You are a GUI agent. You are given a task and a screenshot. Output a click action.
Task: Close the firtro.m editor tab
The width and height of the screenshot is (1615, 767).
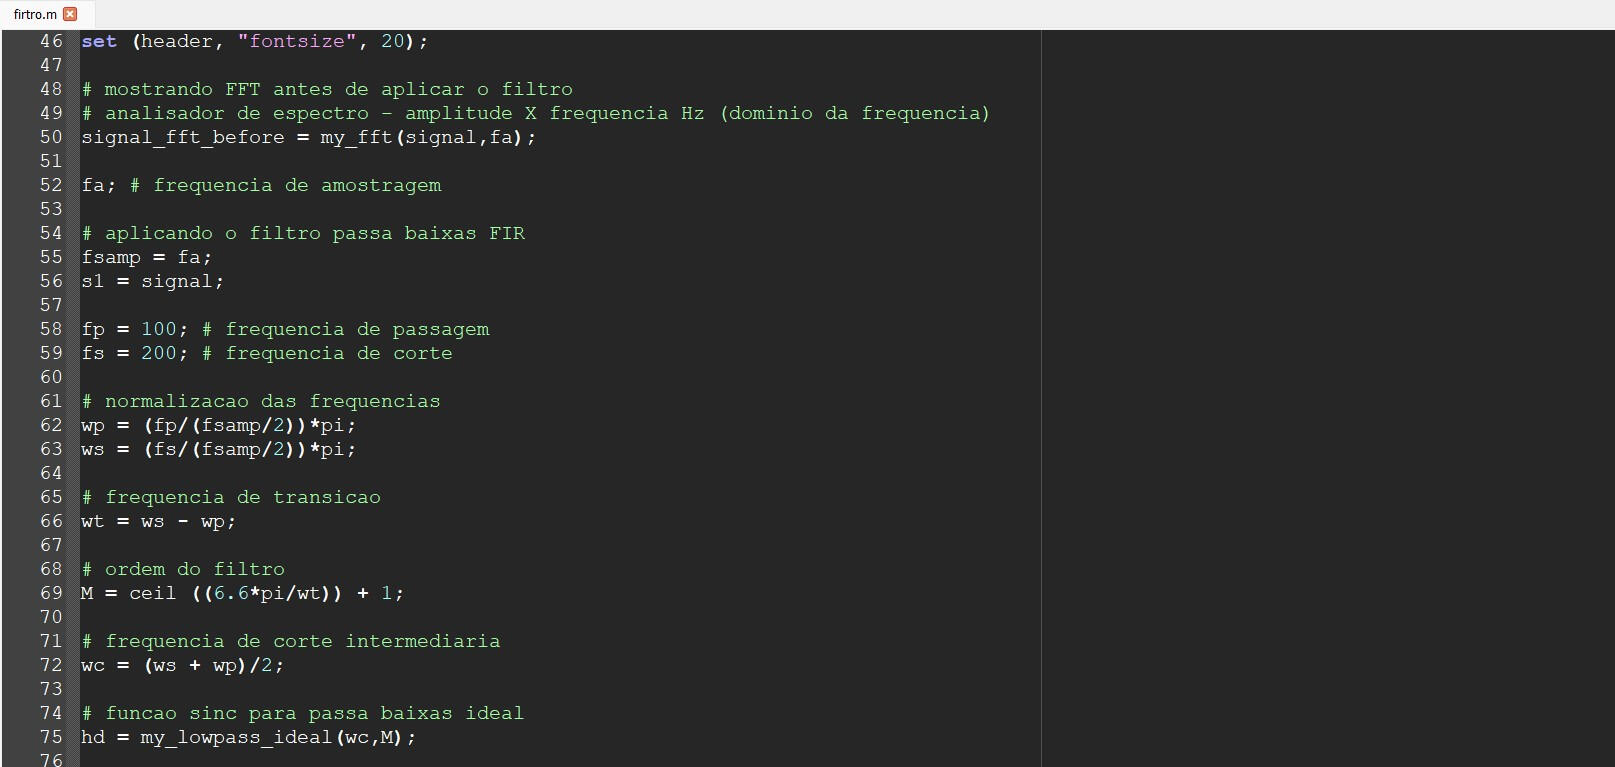[70, 14]
